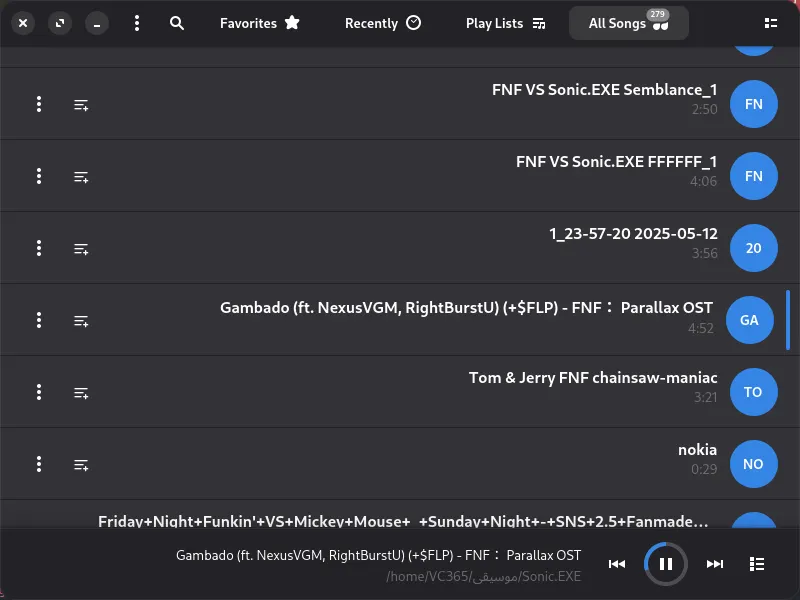Viewport: 800px width, 600px height.
Task: Open options menu for the Gambado song row
Action: [x=39, y=320]
